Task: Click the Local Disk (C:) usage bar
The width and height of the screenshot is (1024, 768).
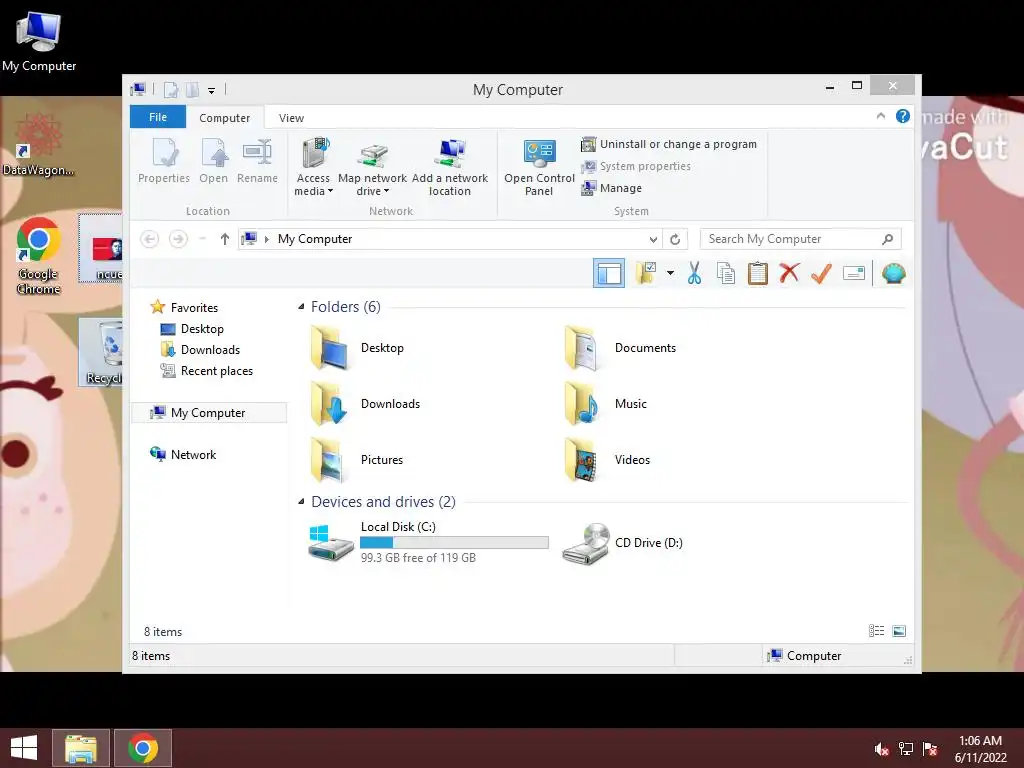Action: point(455,542)
